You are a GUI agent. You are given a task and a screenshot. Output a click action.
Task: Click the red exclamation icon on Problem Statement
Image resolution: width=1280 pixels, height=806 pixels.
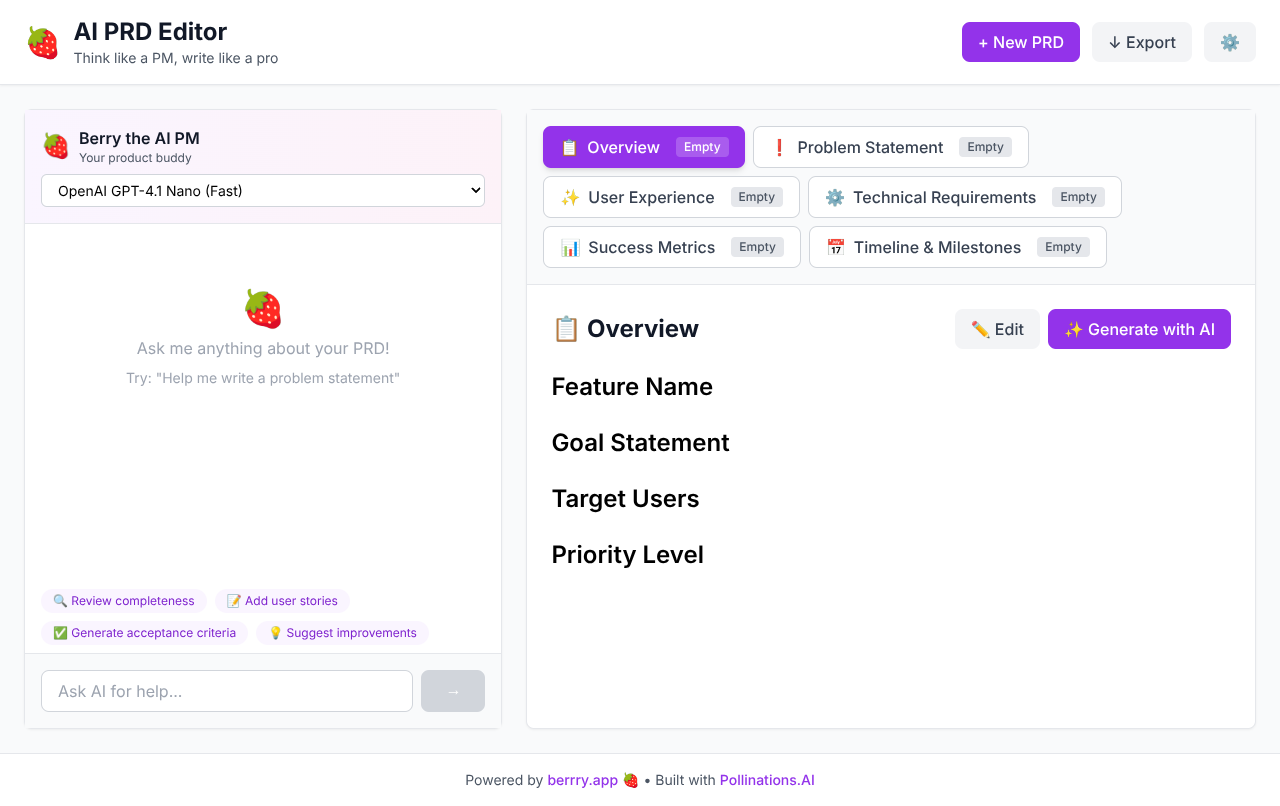point(779,146)
